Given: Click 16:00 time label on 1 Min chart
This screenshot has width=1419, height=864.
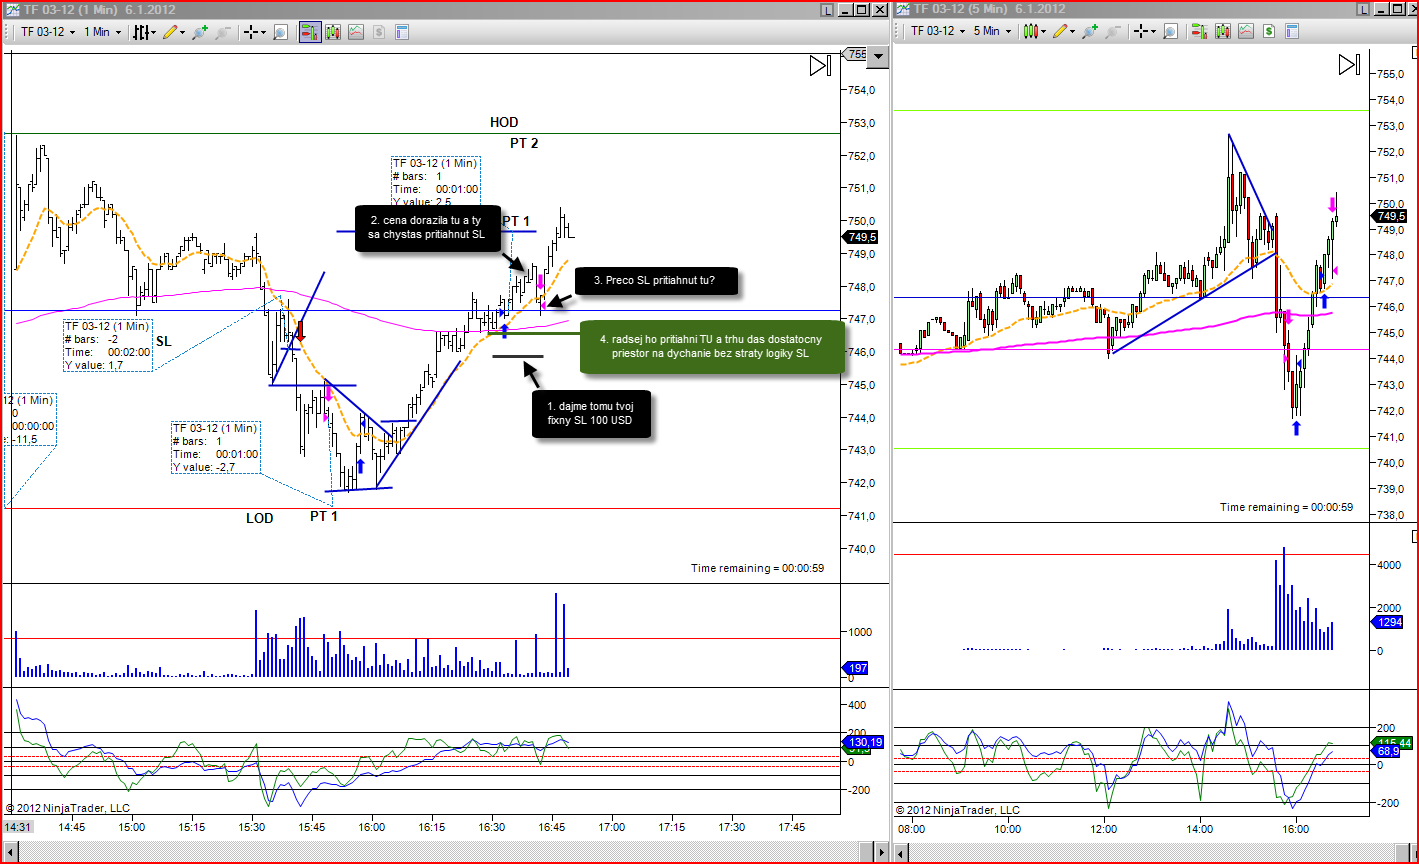Looking at the screenshot, I should click(372, 828).
